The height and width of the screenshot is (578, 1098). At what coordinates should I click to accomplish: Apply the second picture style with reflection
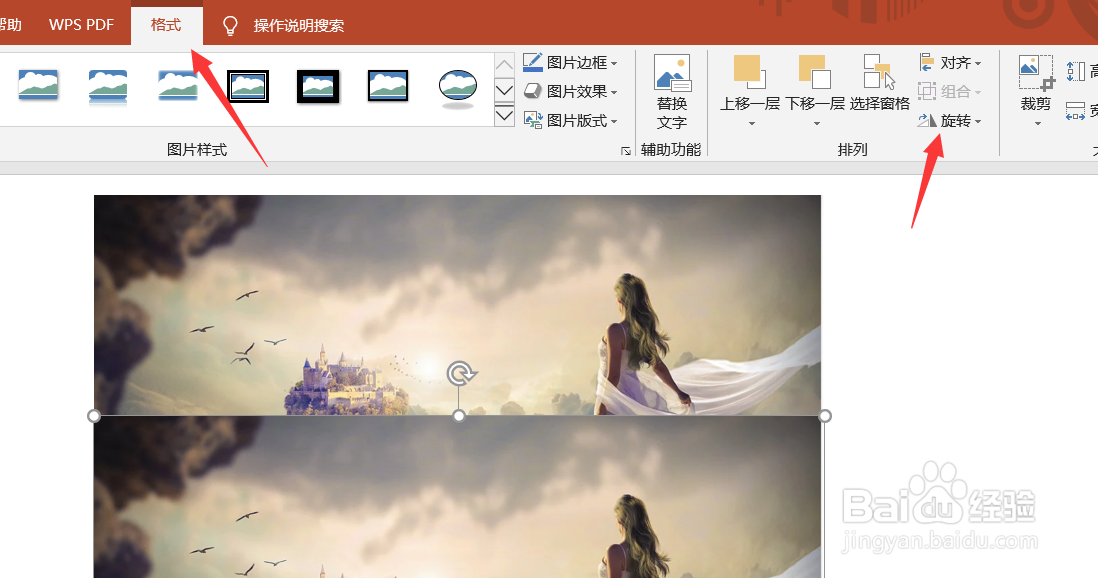(x=108, y=87)
